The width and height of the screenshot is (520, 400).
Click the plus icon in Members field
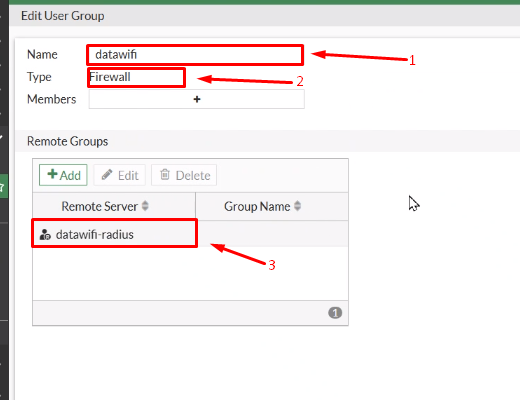click(x=197, y=99)
